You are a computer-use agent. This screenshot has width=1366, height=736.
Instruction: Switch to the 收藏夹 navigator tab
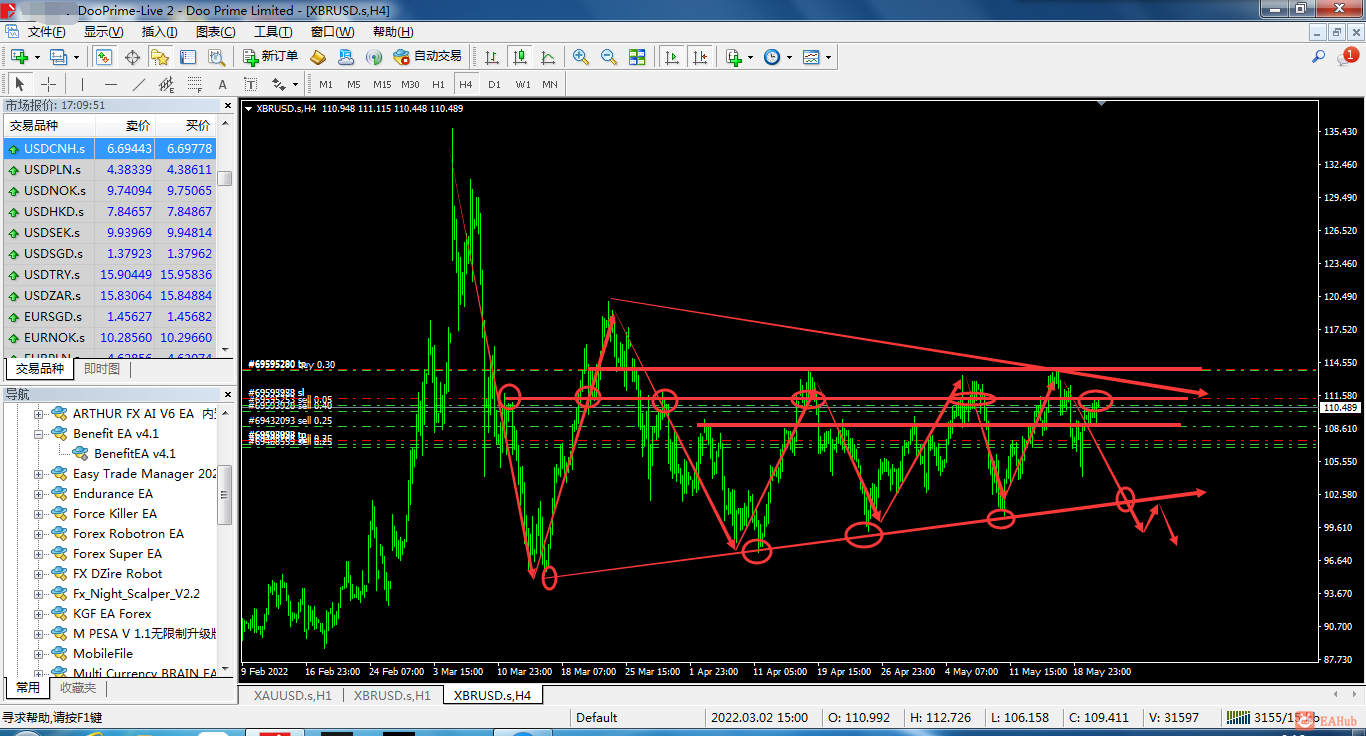click(78, 688)
